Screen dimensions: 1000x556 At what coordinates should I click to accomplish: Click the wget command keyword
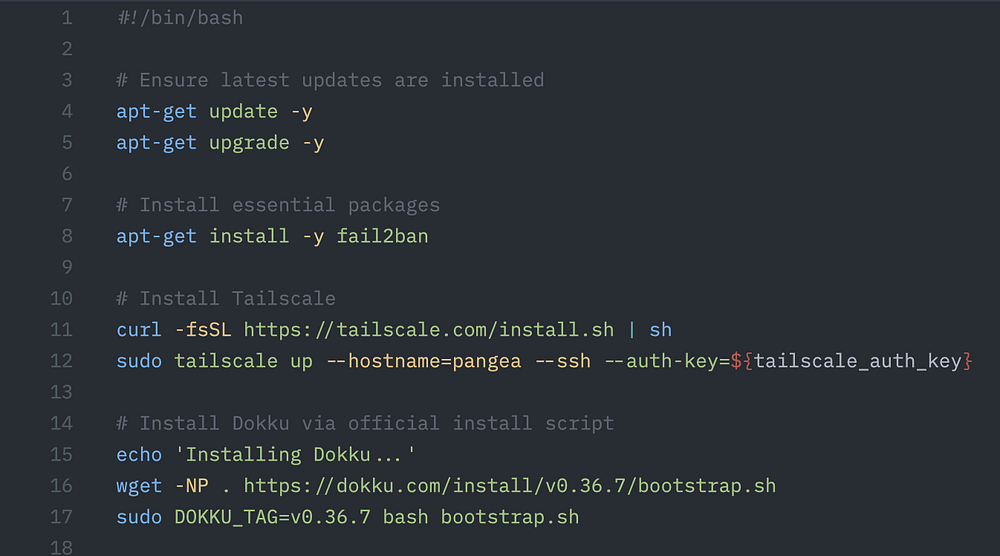click(x=139, y=486)
